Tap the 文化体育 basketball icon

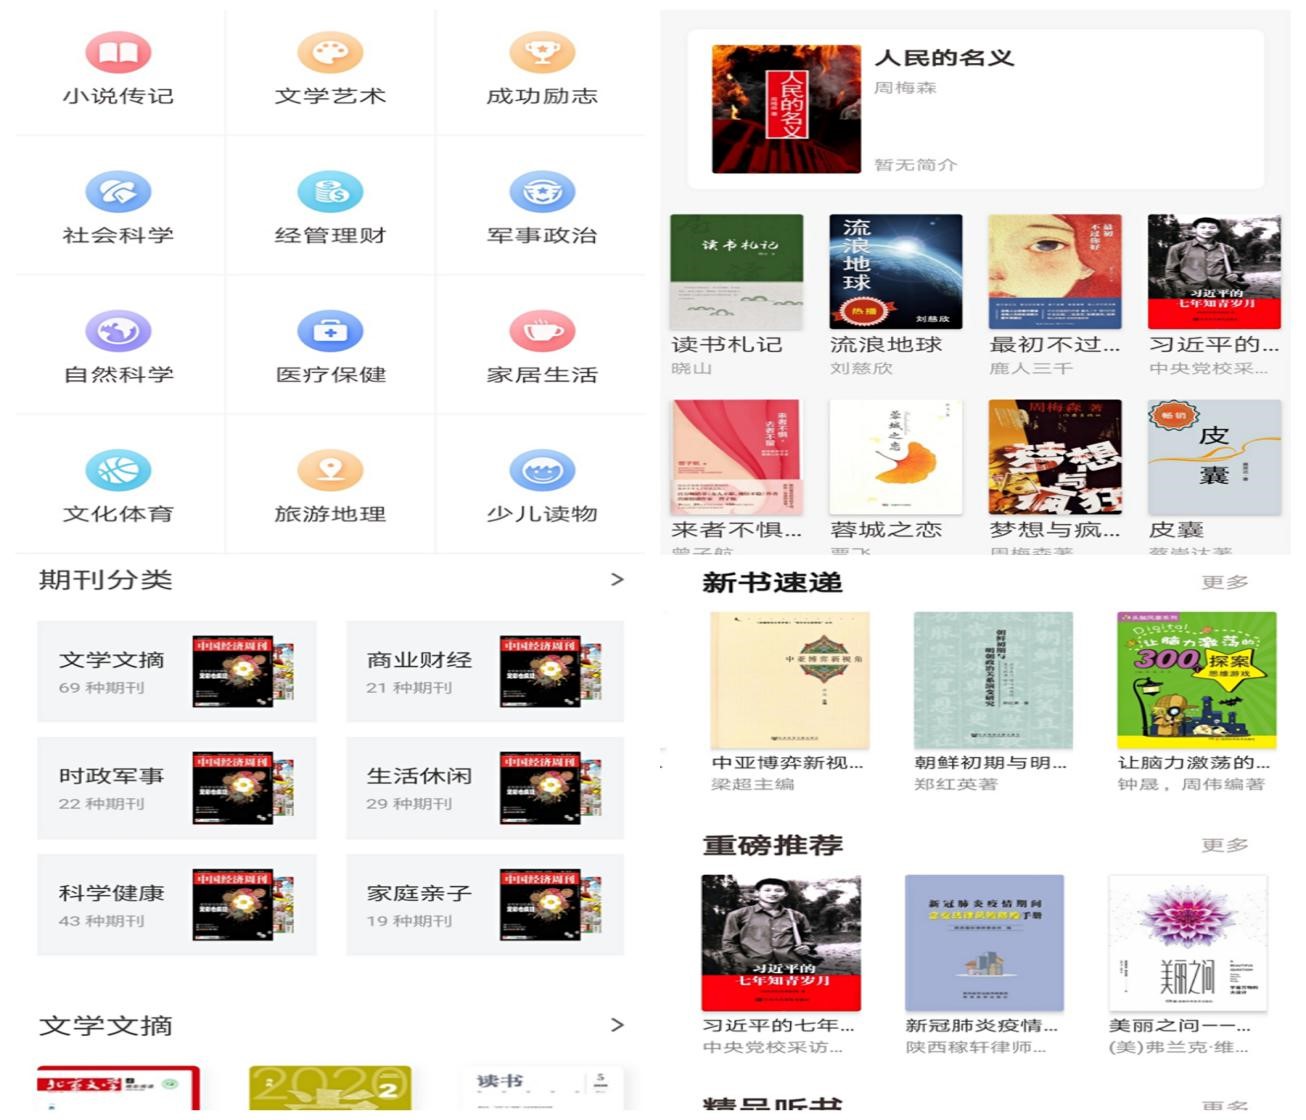point(118,470)
